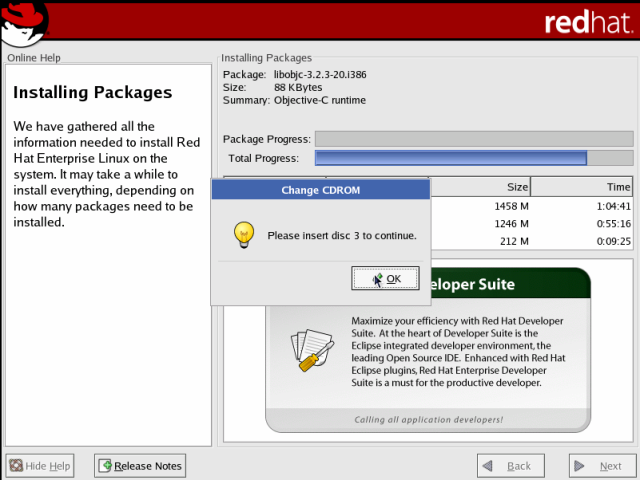
Task: Click the 'Package Progress:' label
Action: pyautogui.click(x=267, y=139)
